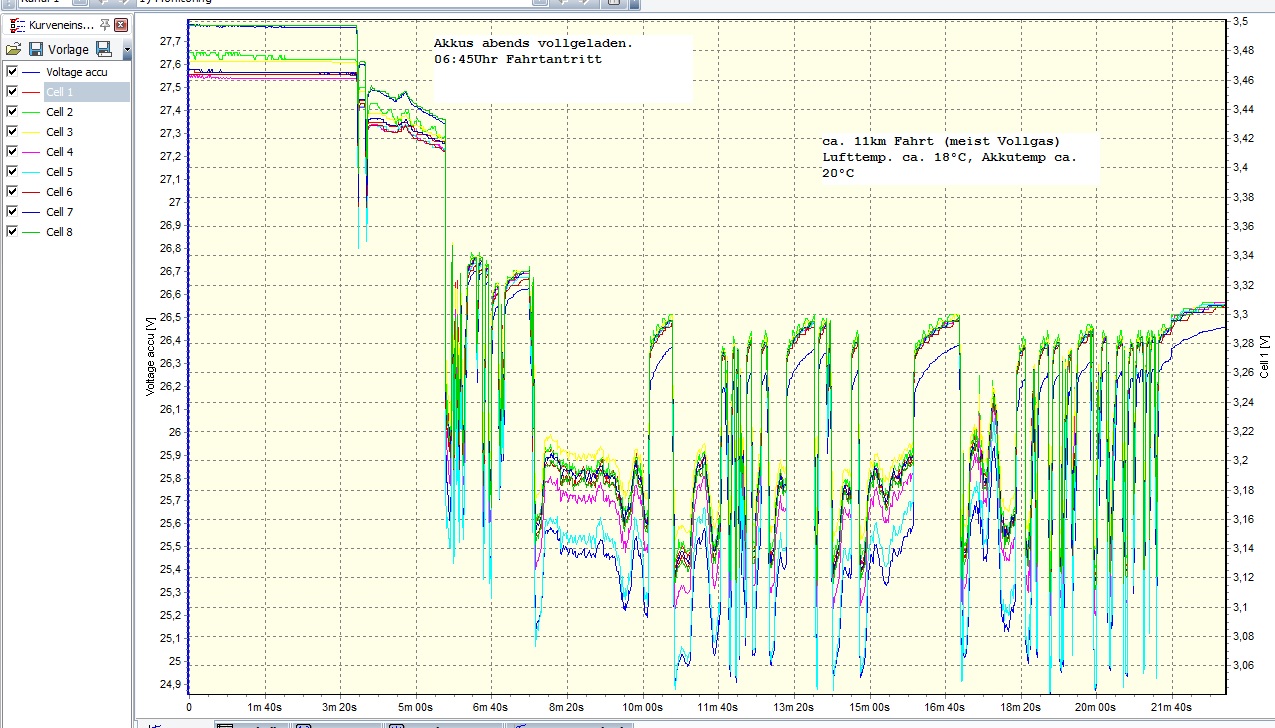Open the toolbar options dropdown arrow
The width and height of the screenshot is (1275, 728).
click(127, 49)
